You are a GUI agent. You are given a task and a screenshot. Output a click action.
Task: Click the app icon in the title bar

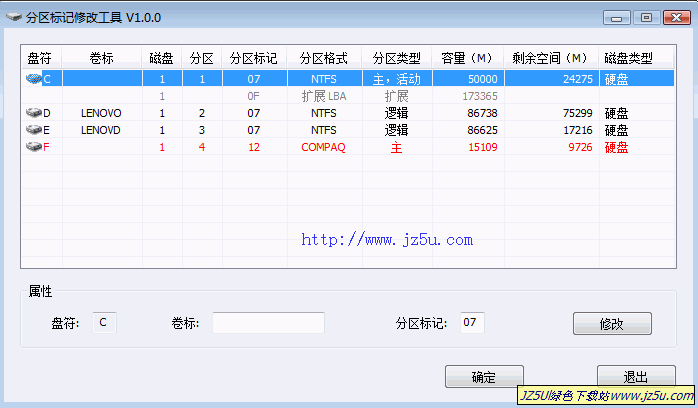click(x=14, y=17)
